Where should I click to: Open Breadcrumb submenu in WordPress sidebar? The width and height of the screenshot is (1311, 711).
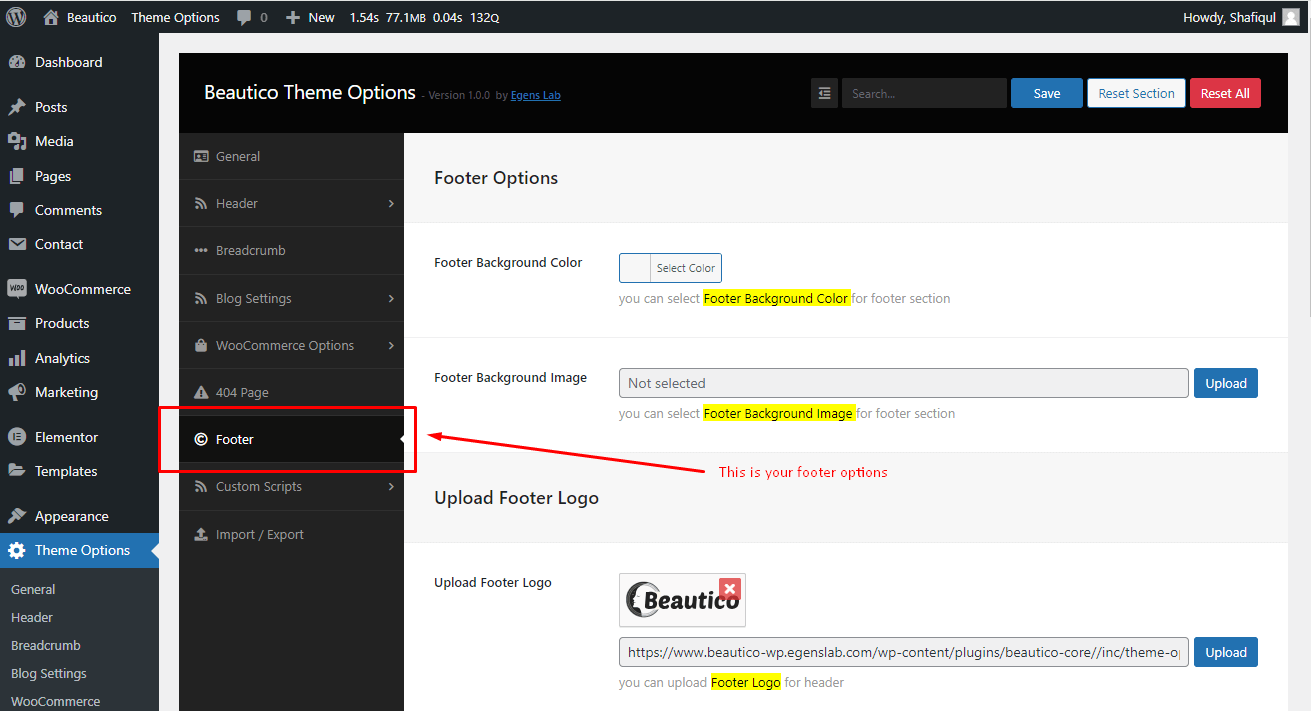[46, 645]
